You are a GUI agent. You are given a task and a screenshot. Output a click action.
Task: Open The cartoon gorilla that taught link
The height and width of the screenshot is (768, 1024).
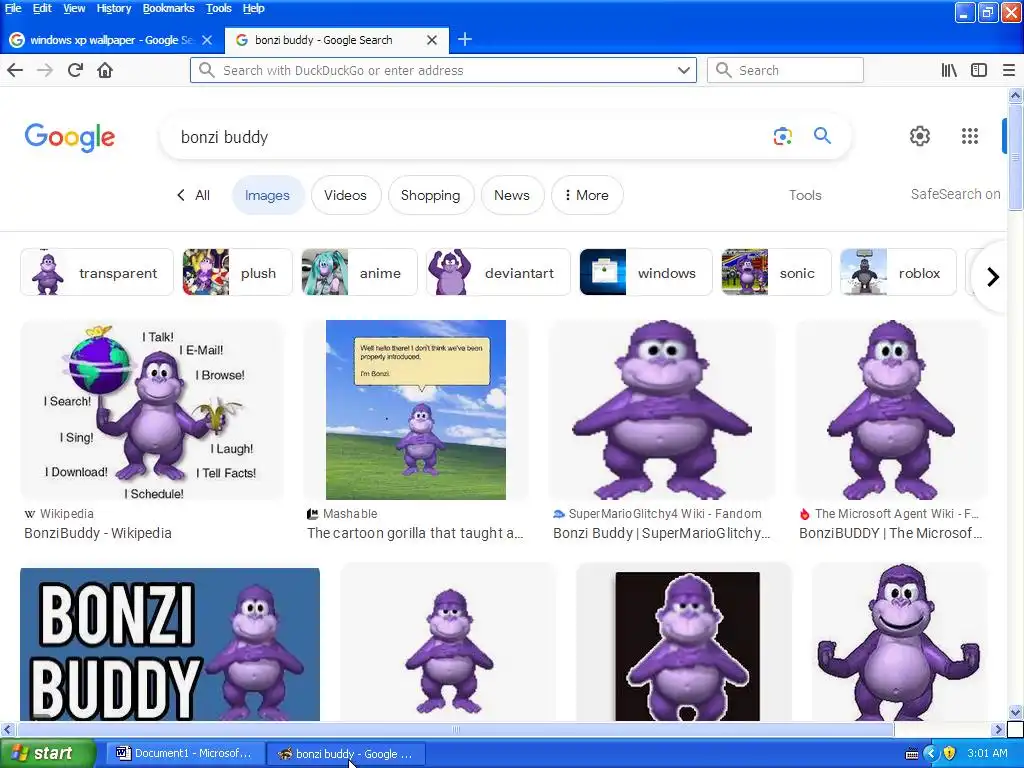point(415,533)
